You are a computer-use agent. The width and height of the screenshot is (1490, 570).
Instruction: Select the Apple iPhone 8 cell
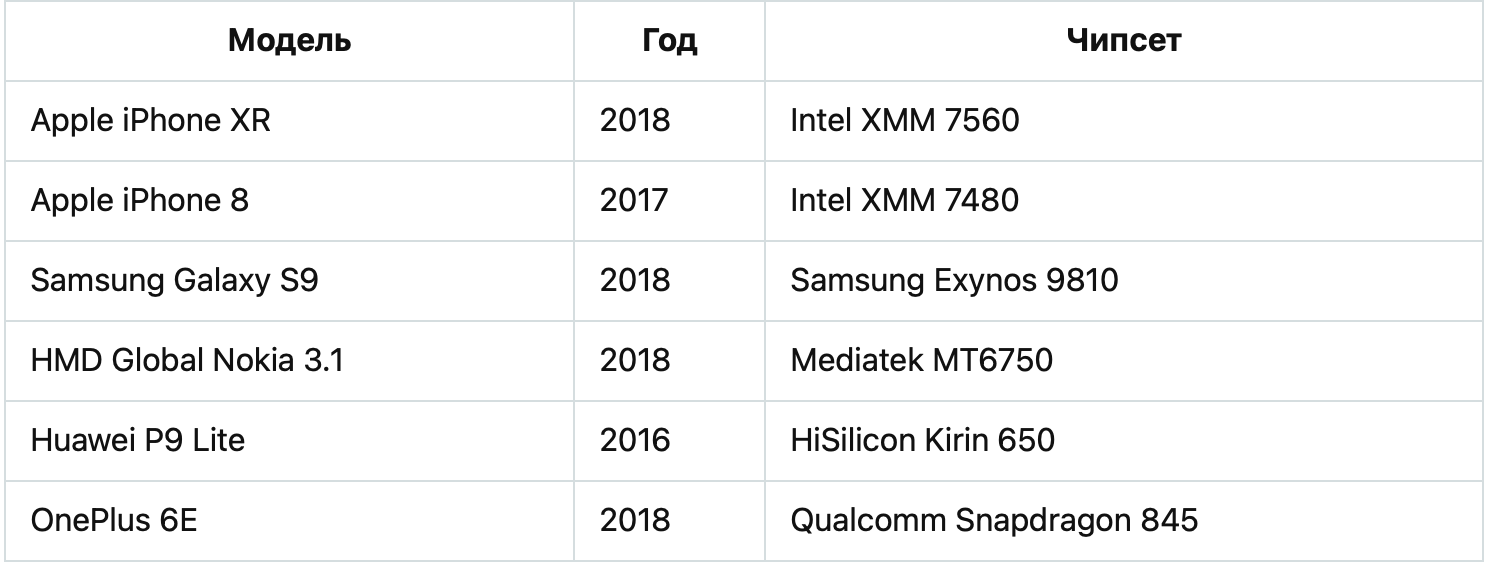(289, 201)
